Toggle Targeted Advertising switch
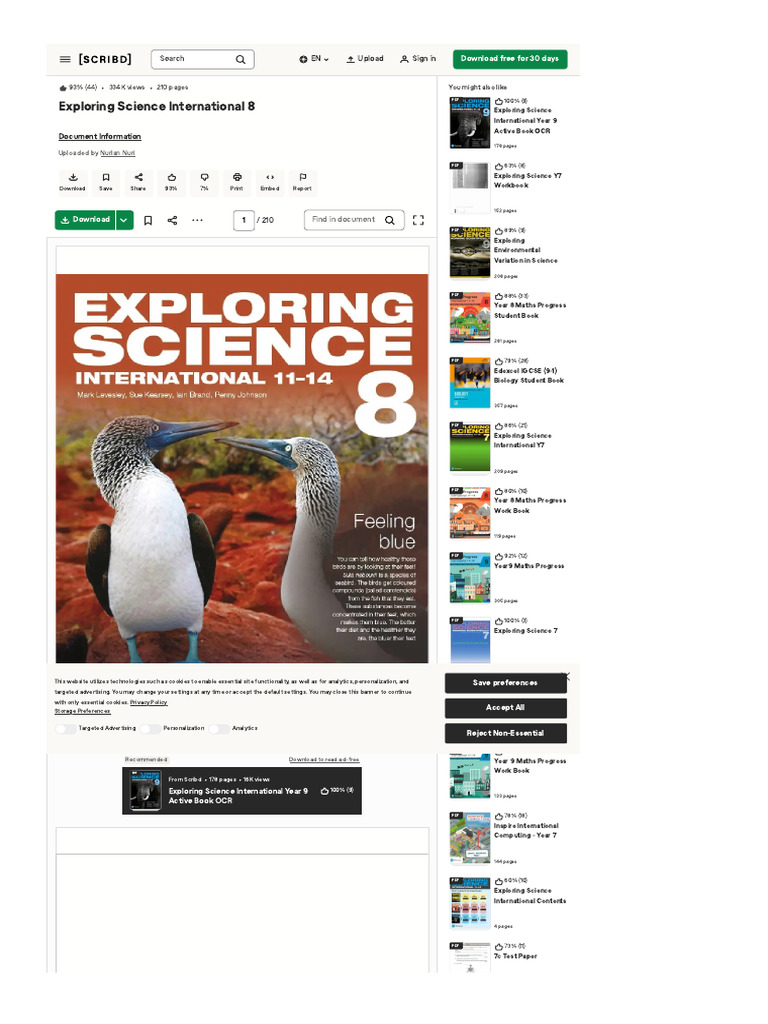The width and height of the screenshot is (768, 1024). point(66,728)
